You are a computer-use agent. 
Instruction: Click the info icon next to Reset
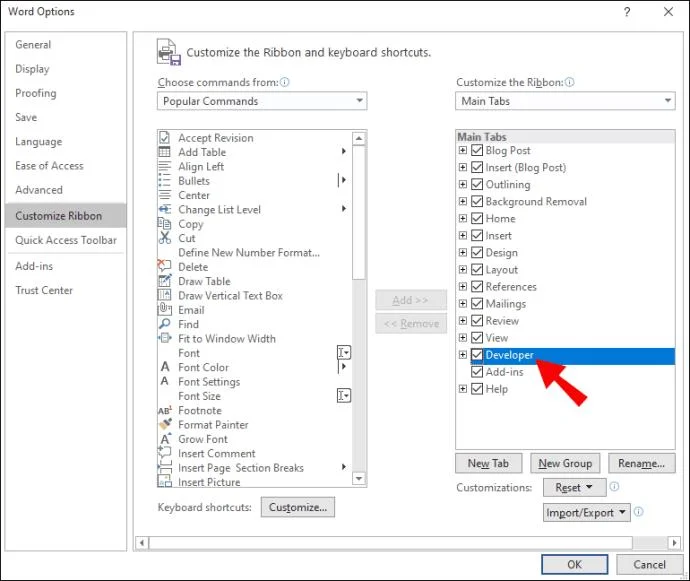click(x=614, y=486)
